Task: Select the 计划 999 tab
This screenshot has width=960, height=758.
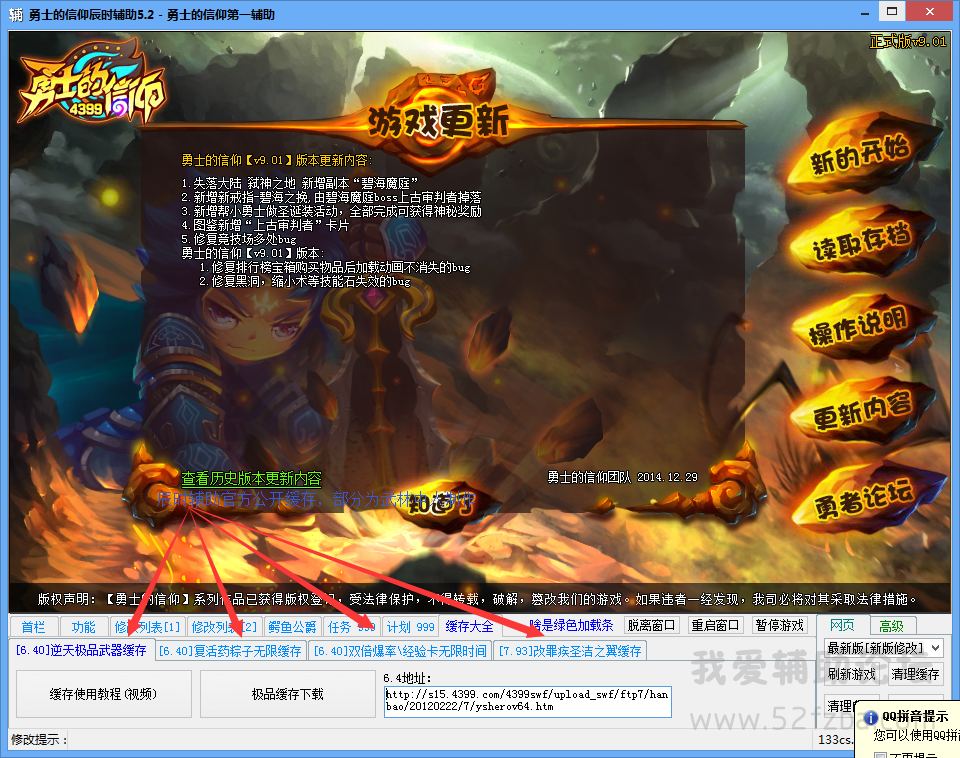Action: pyautogui.click(x=410, y=627)
